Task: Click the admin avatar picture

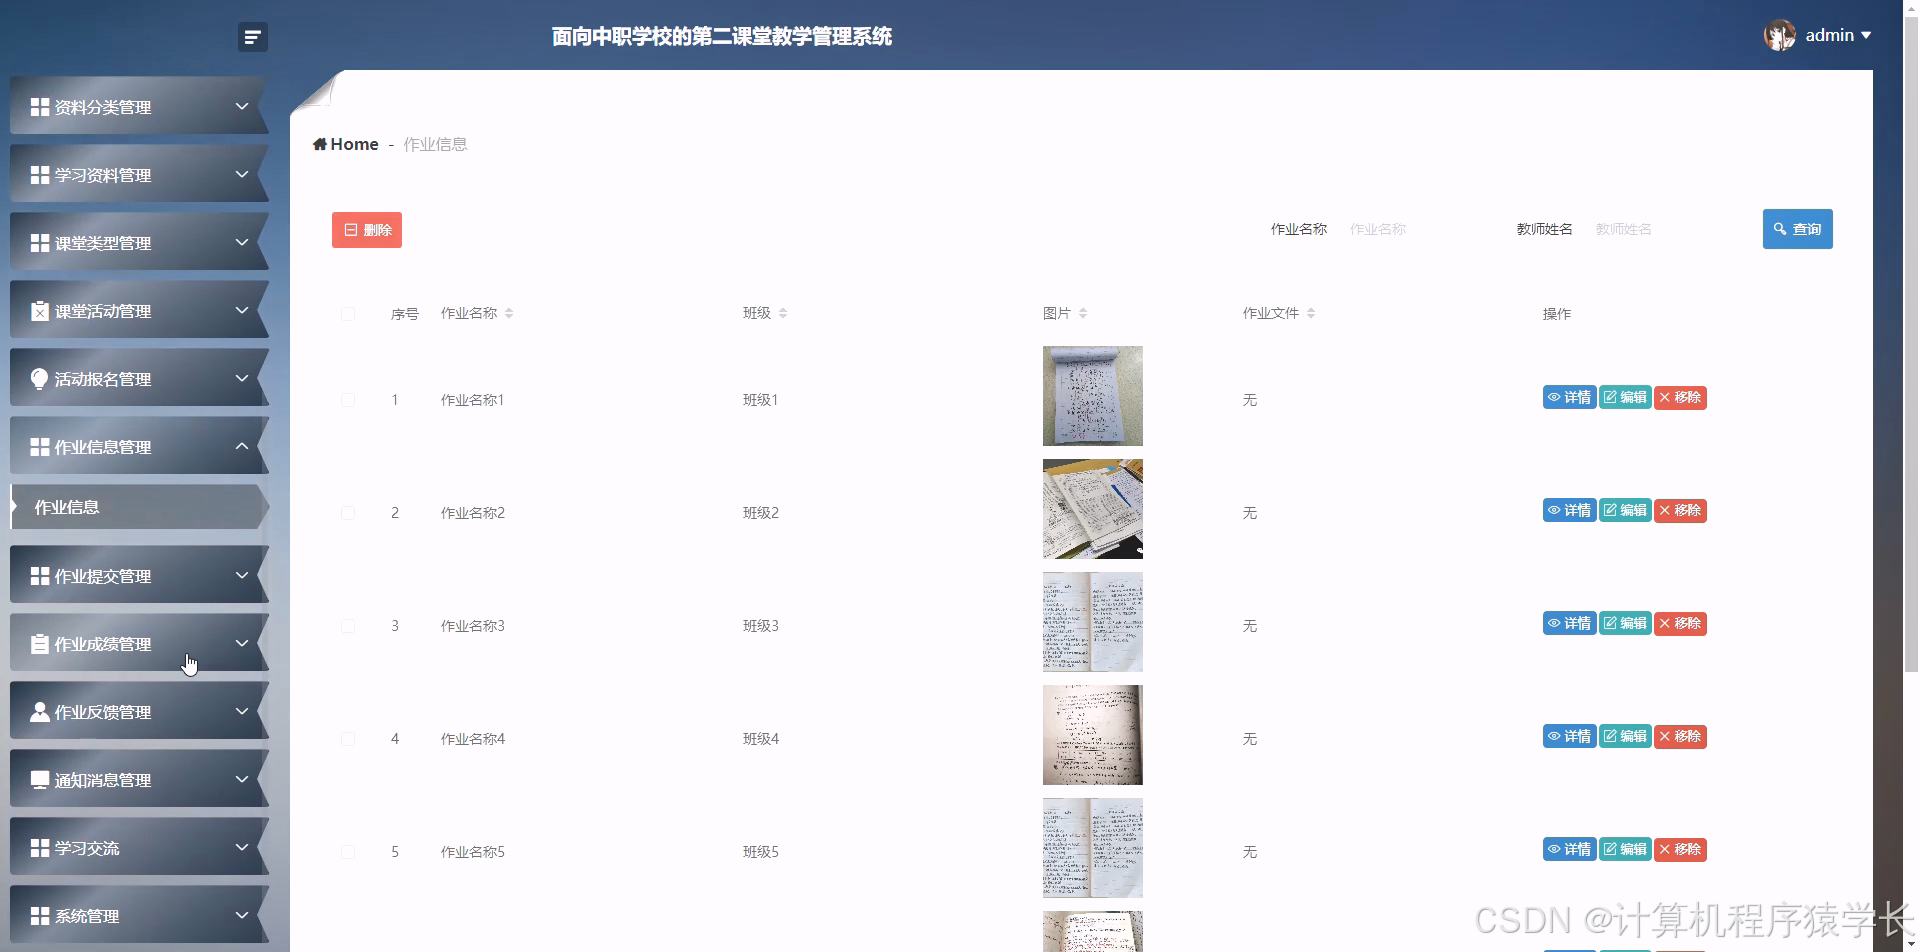Action: coord(1779,35)
